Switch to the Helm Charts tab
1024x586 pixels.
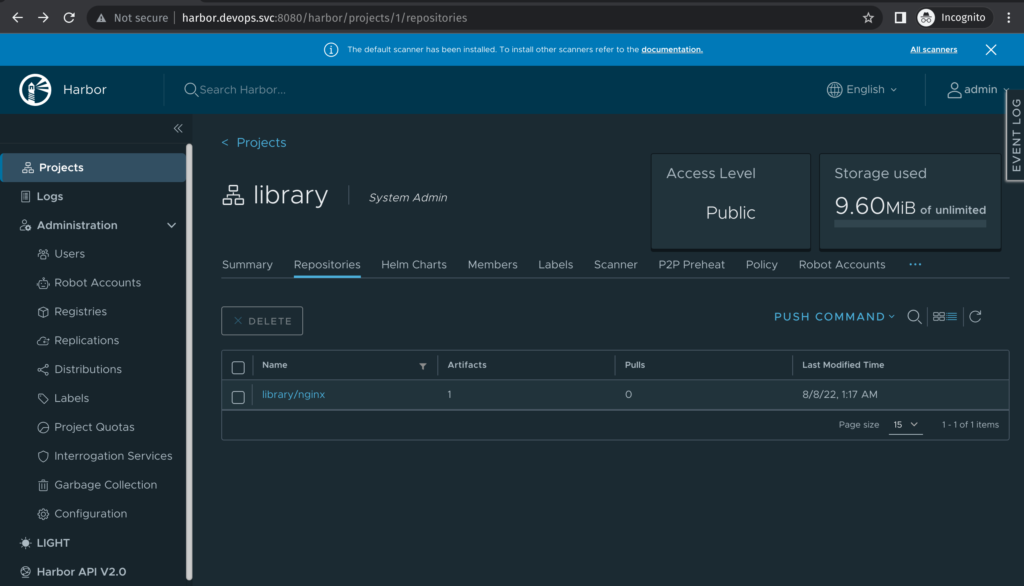click(413, 265)
